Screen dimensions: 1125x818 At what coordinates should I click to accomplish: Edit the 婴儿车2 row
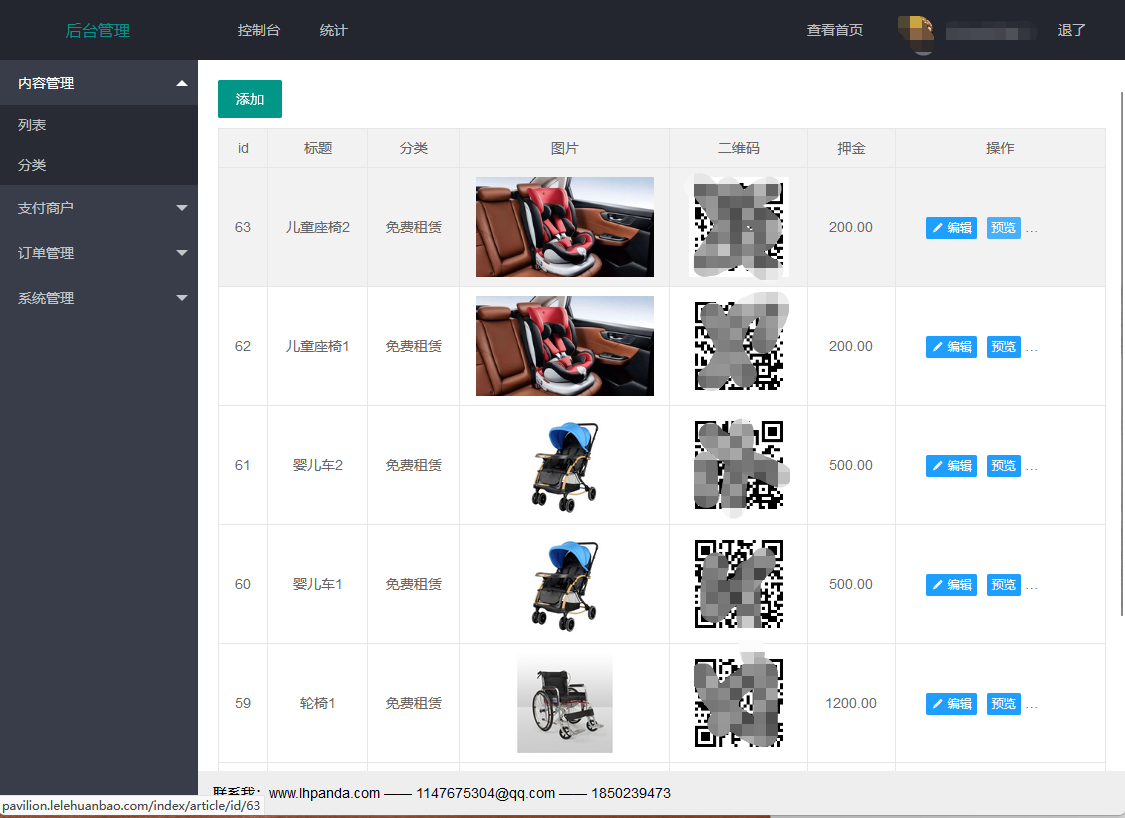(951, 466)
